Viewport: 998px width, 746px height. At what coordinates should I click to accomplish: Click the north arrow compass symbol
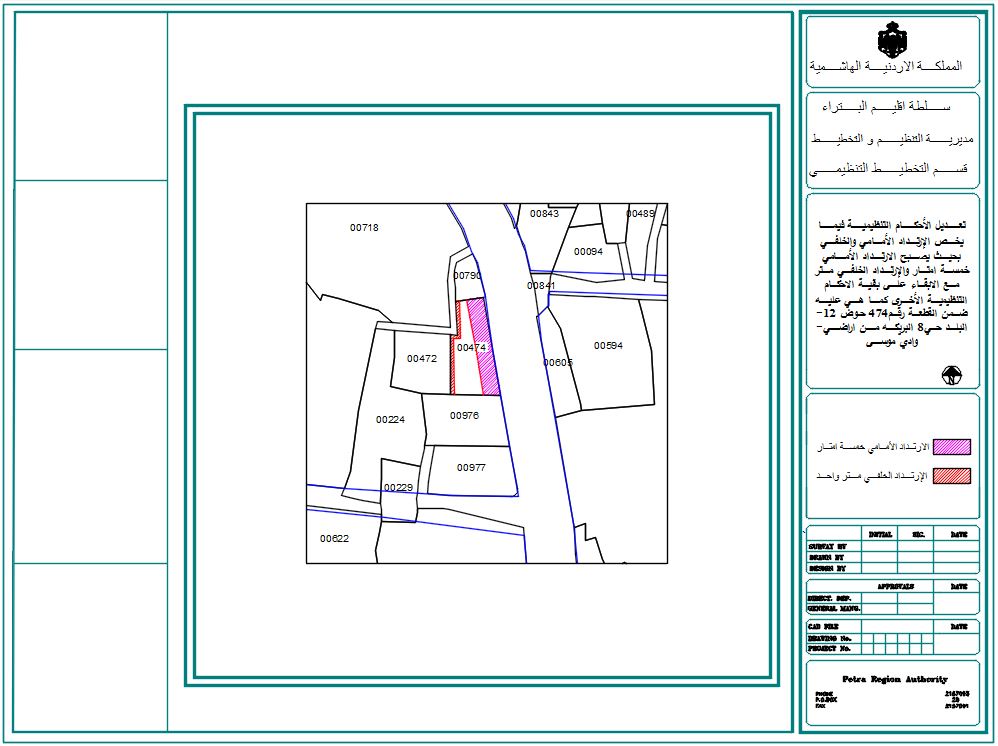951,376
